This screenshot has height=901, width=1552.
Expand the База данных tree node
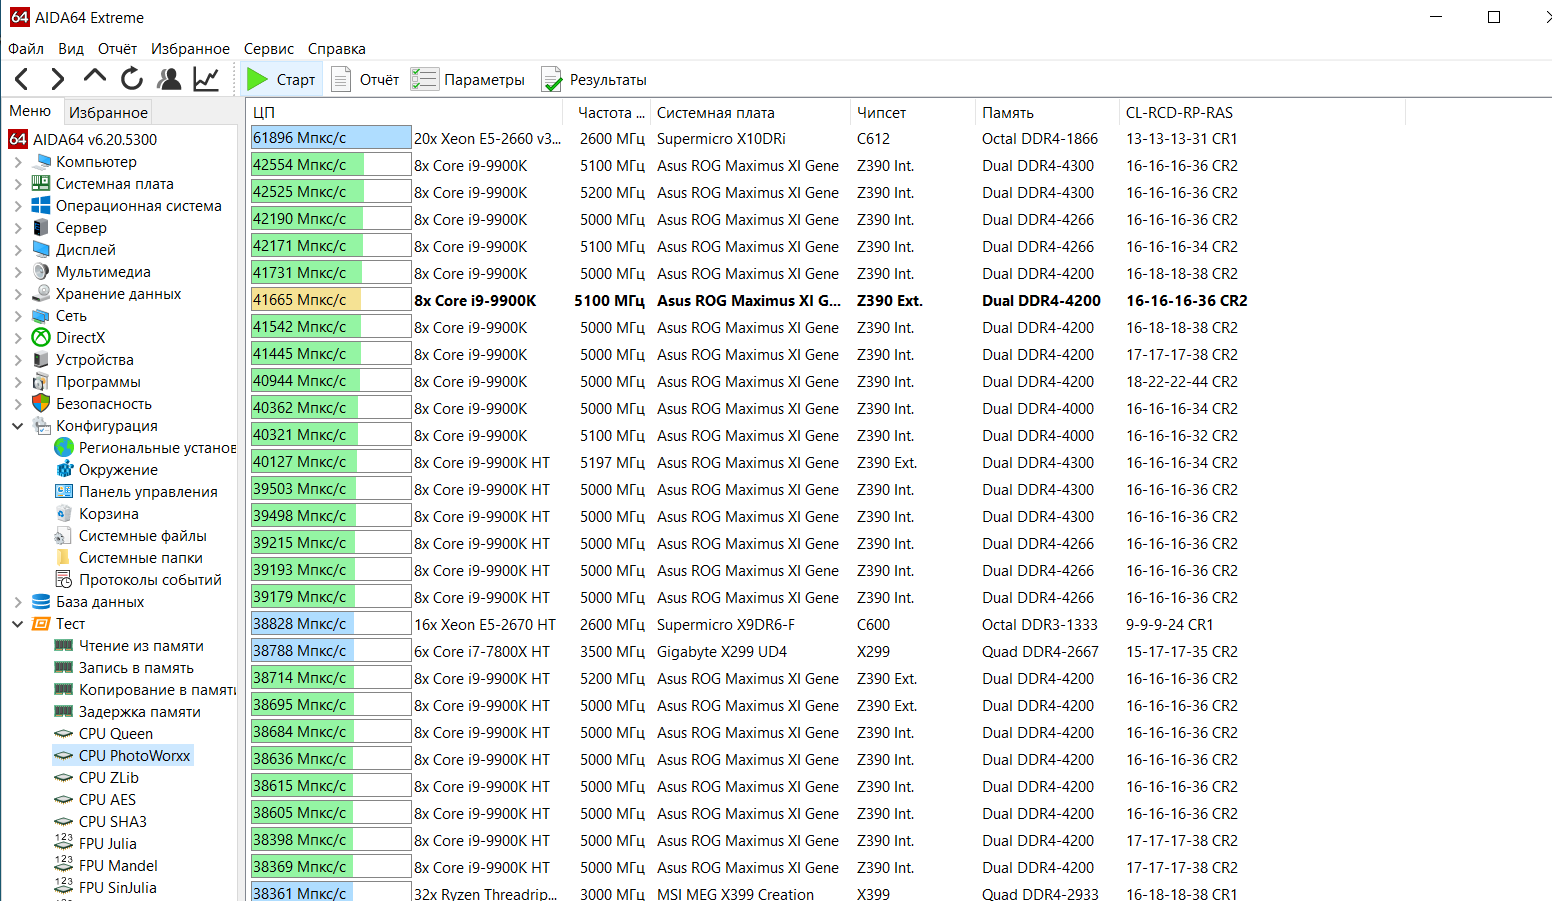point(18,602)
